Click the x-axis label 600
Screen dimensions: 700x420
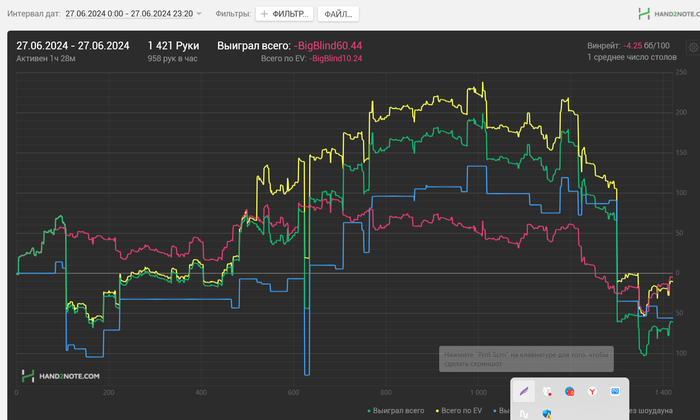click(293, 393)
